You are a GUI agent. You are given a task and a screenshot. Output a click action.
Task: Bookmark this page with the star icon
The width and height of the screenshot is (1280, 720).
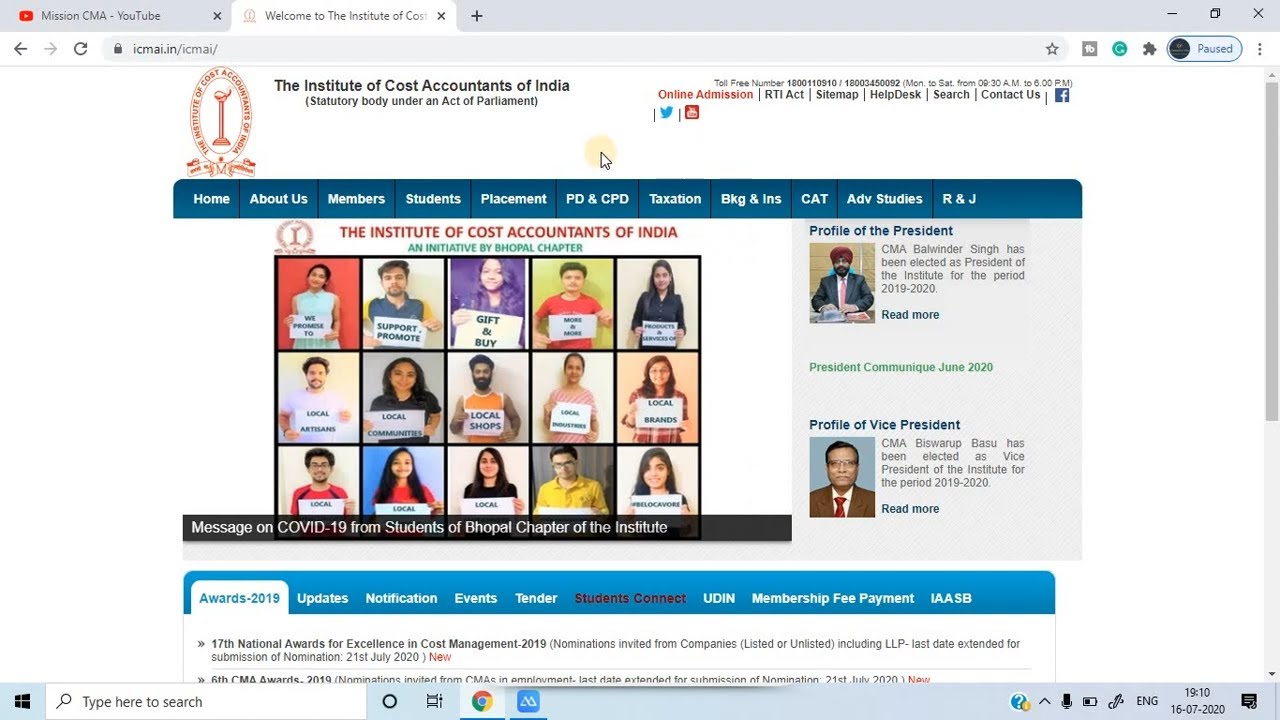coord(1052,48)
